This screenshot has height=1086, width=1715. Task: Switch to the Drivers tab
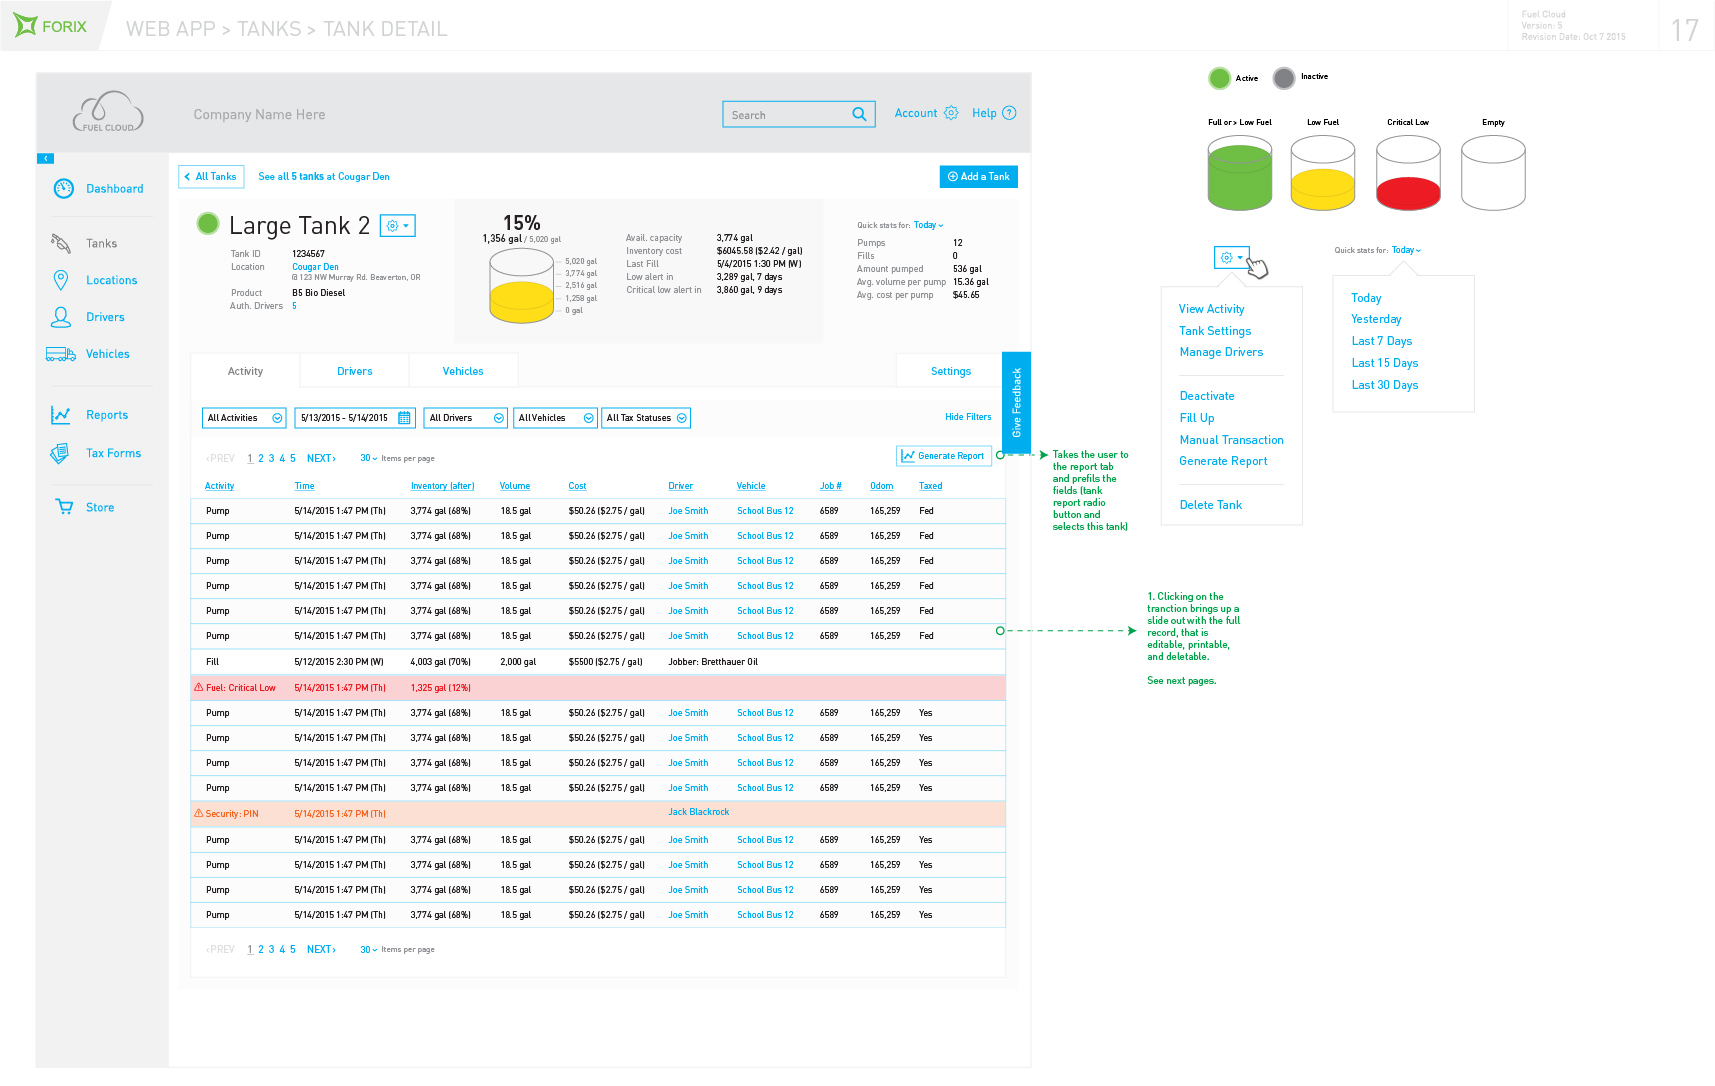(354, 371)
